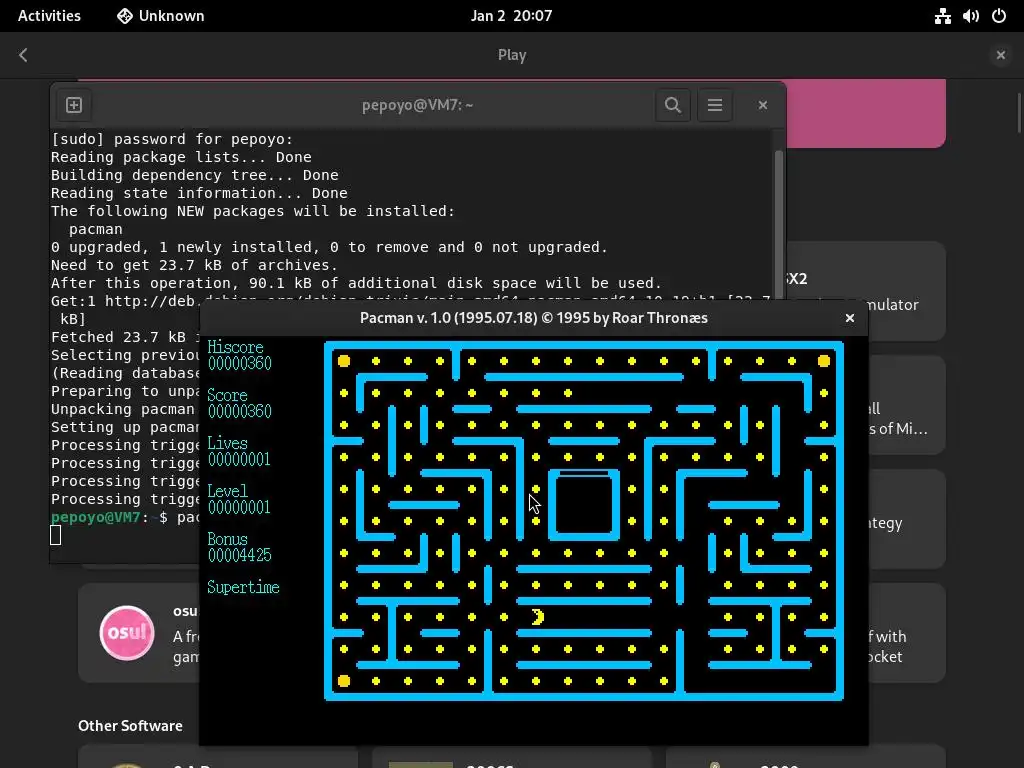
Task: Click the ghost house box in maze center
Action: (x=583, y=504)
